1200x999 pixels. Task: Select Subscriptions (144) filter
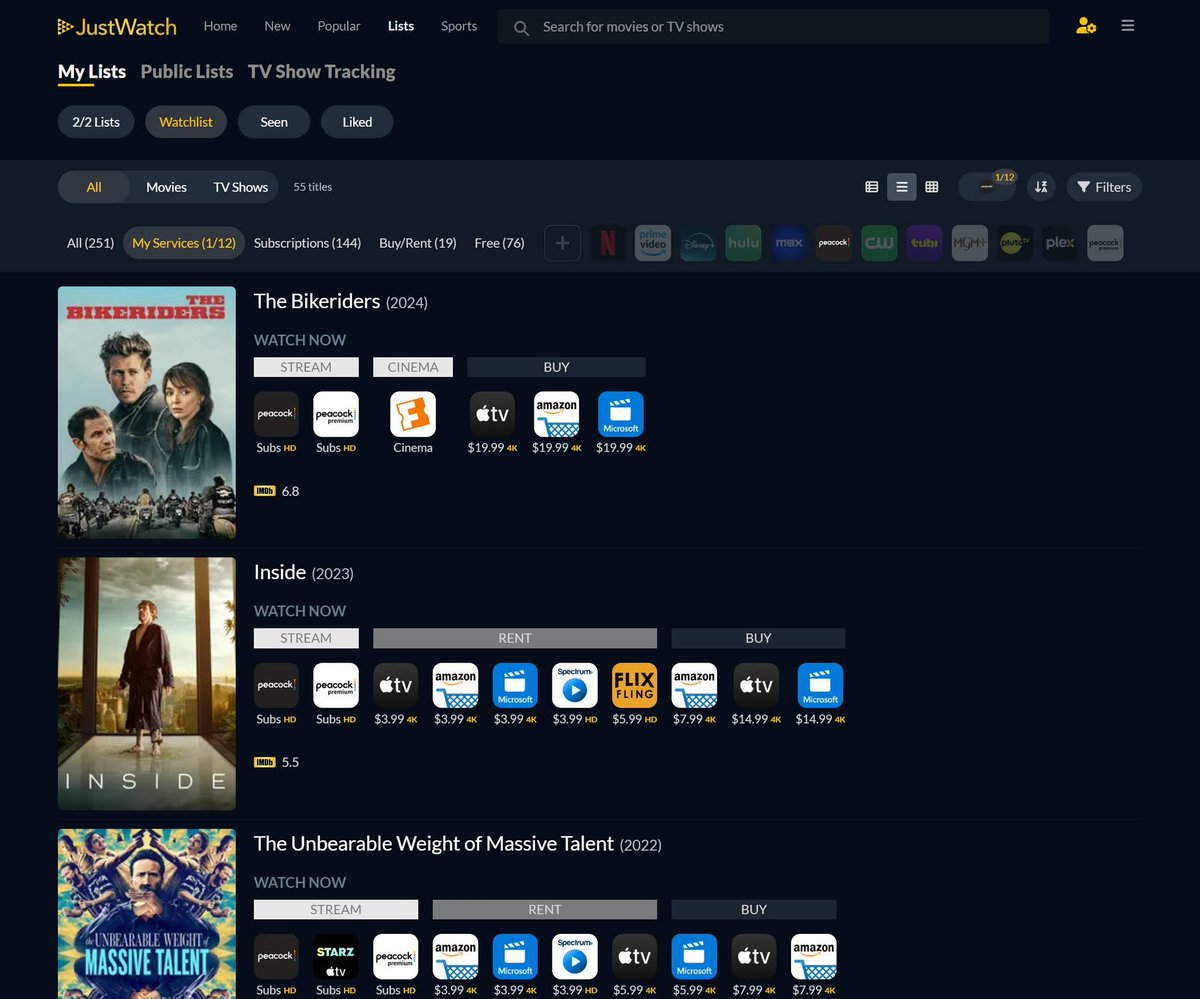[307, 243]
